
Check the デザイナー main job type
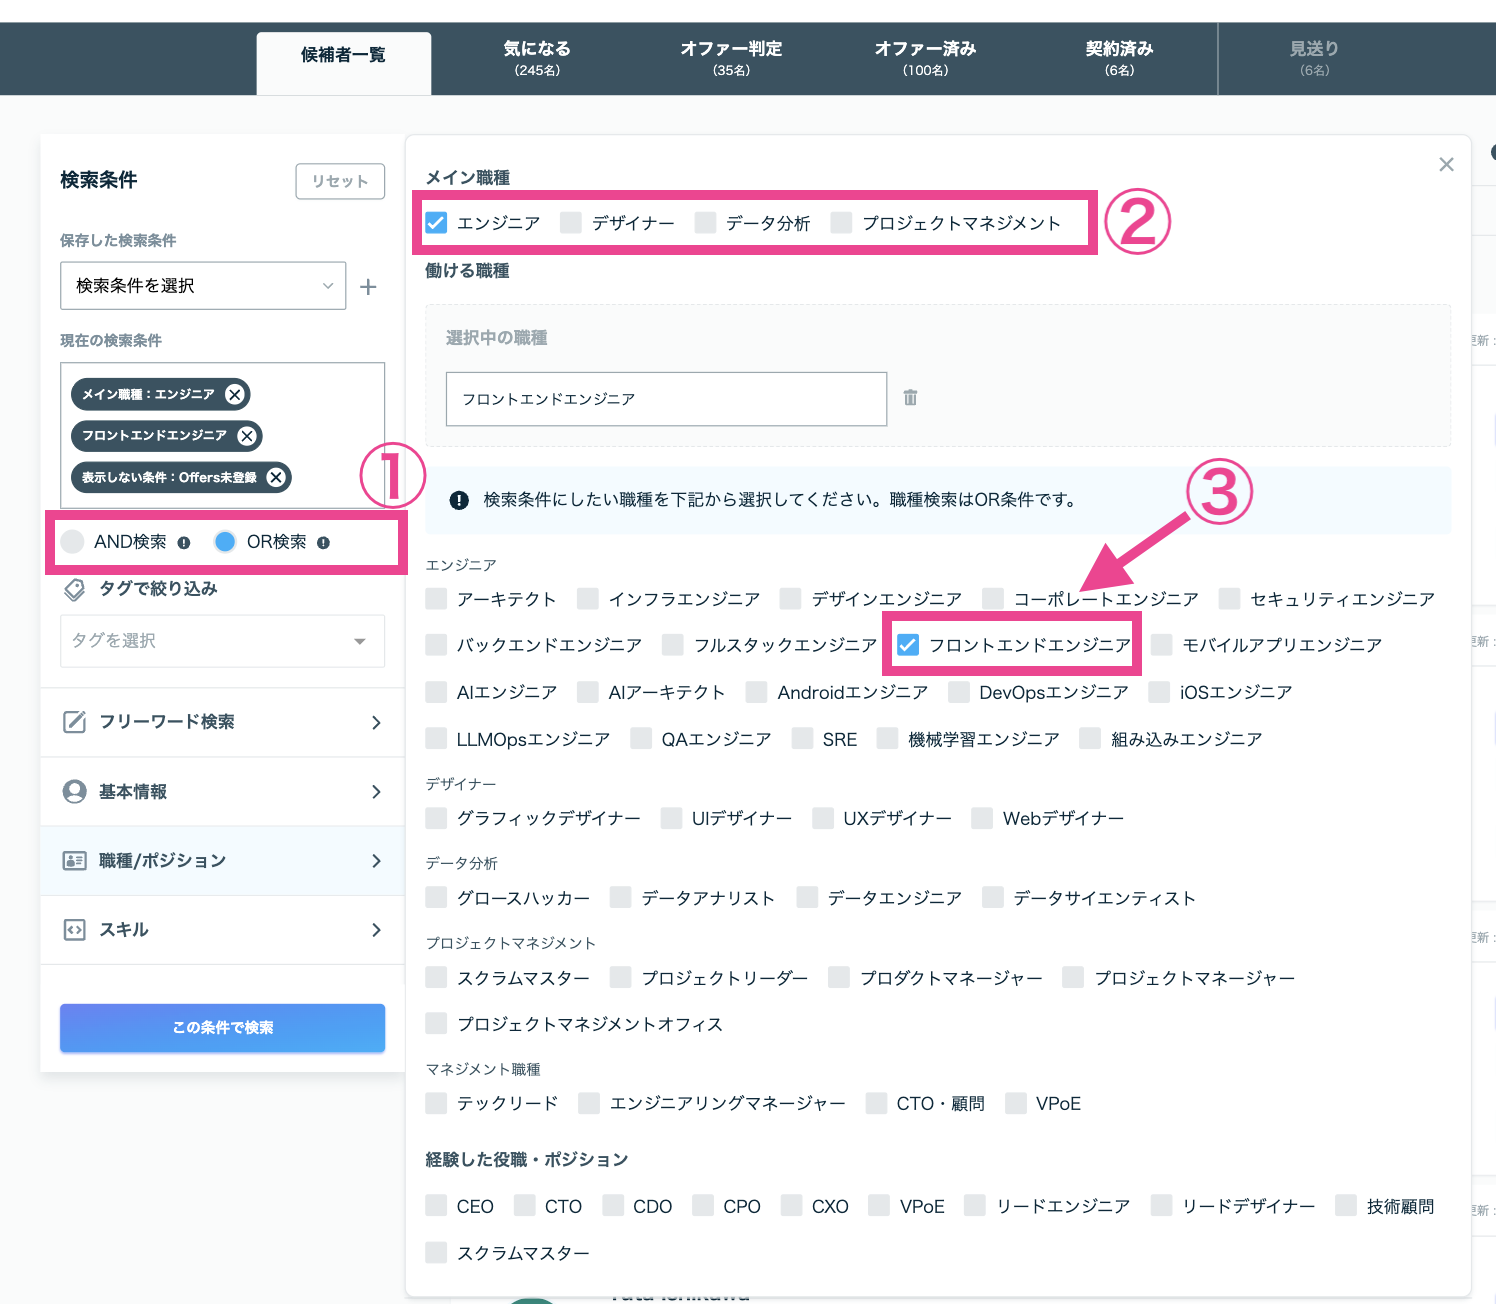click(x=571, y=222)
